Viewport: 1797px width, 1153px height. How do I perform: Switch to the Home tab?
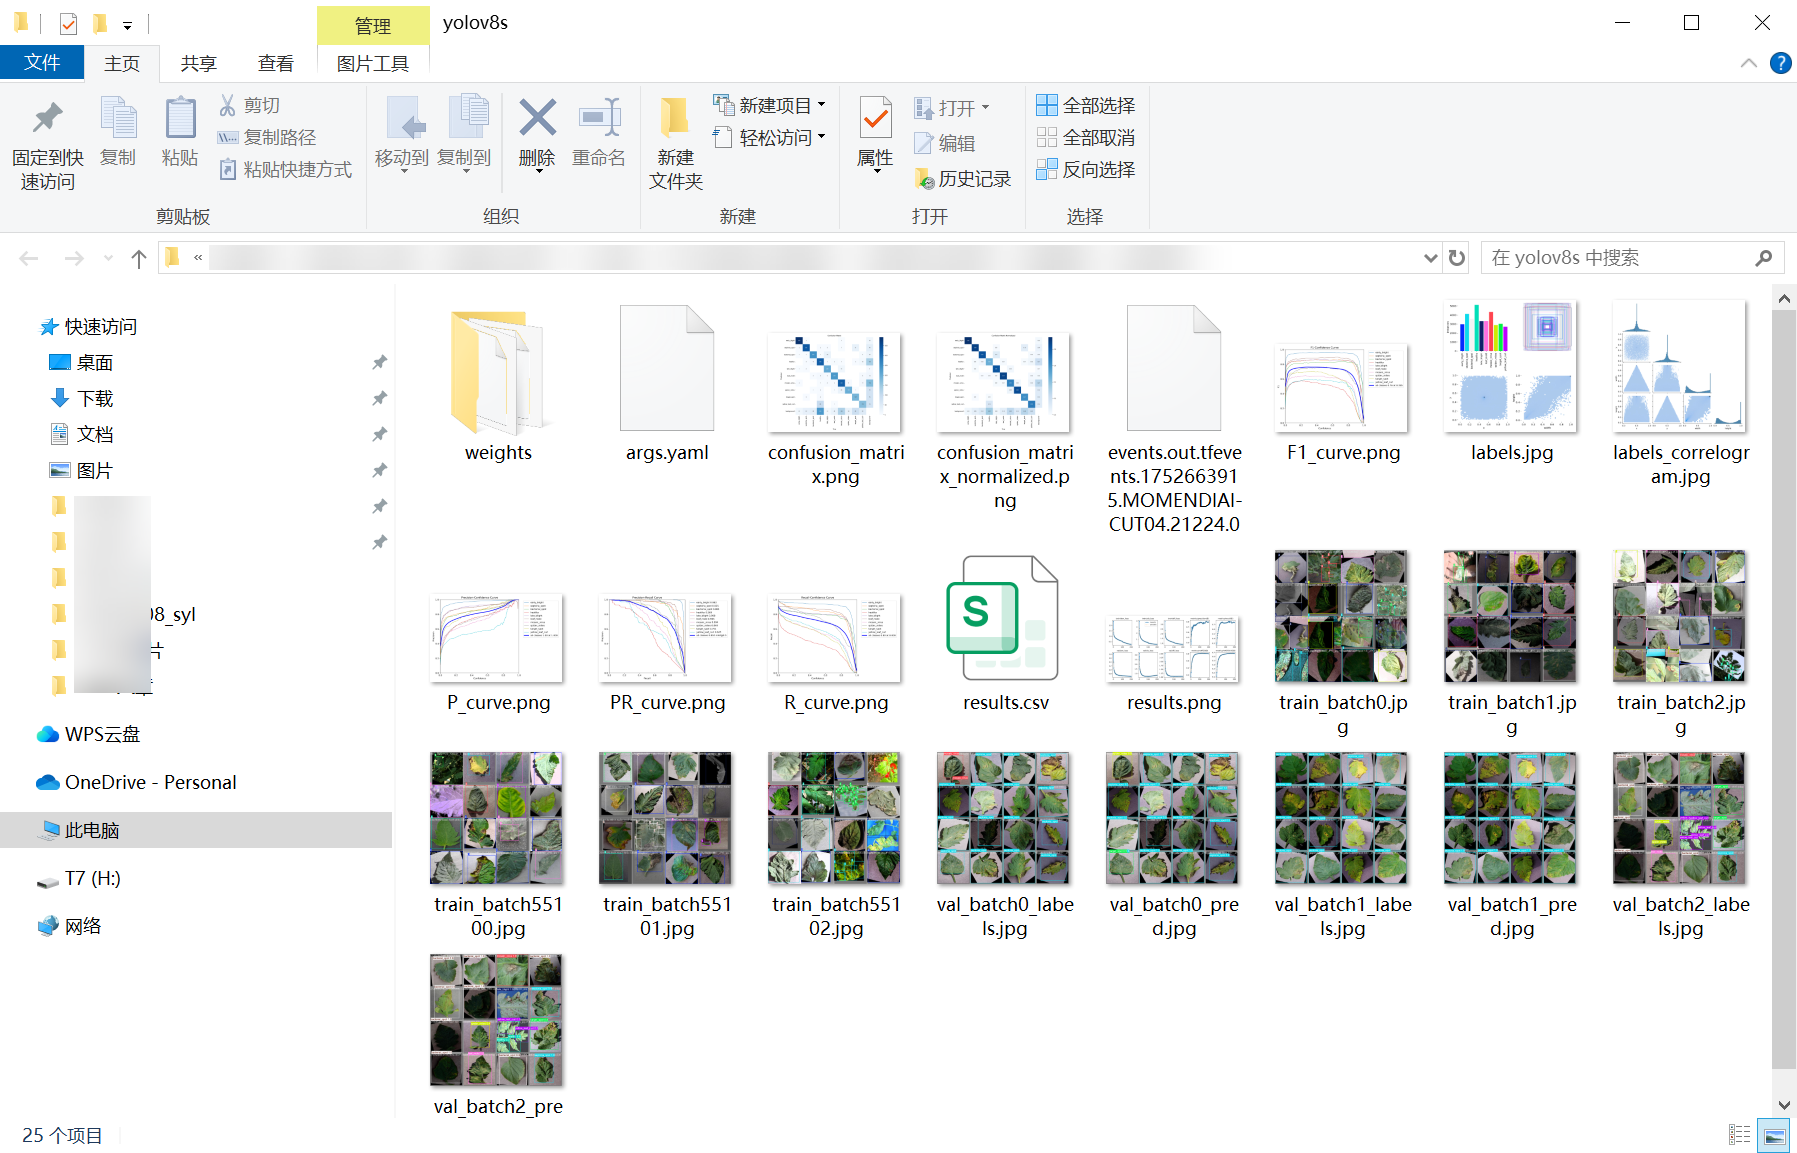click(x=122, y=63)
